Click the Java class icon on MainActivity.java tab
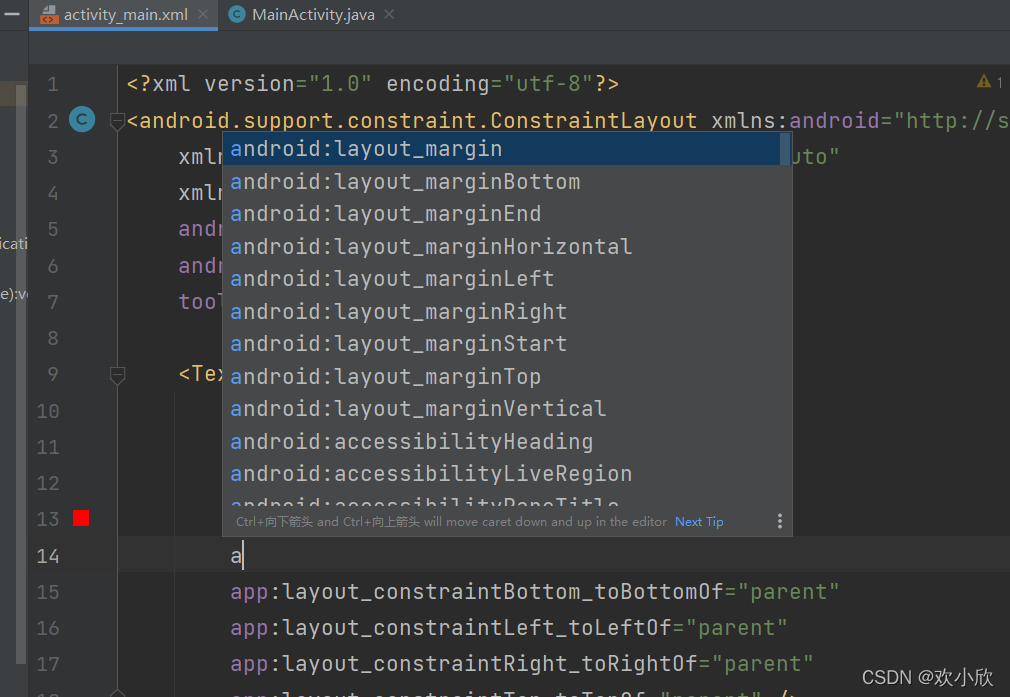Viewport: 1010px width, 697px height. (x=237, y=15)
